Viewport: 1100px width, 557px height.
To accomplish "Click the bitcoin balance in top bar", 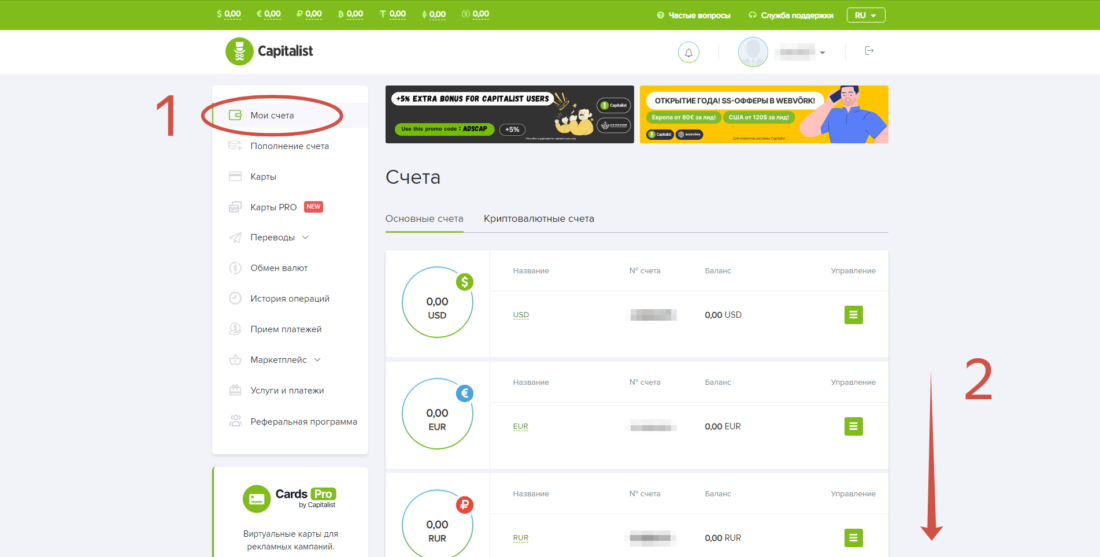I will pos(351,14).
